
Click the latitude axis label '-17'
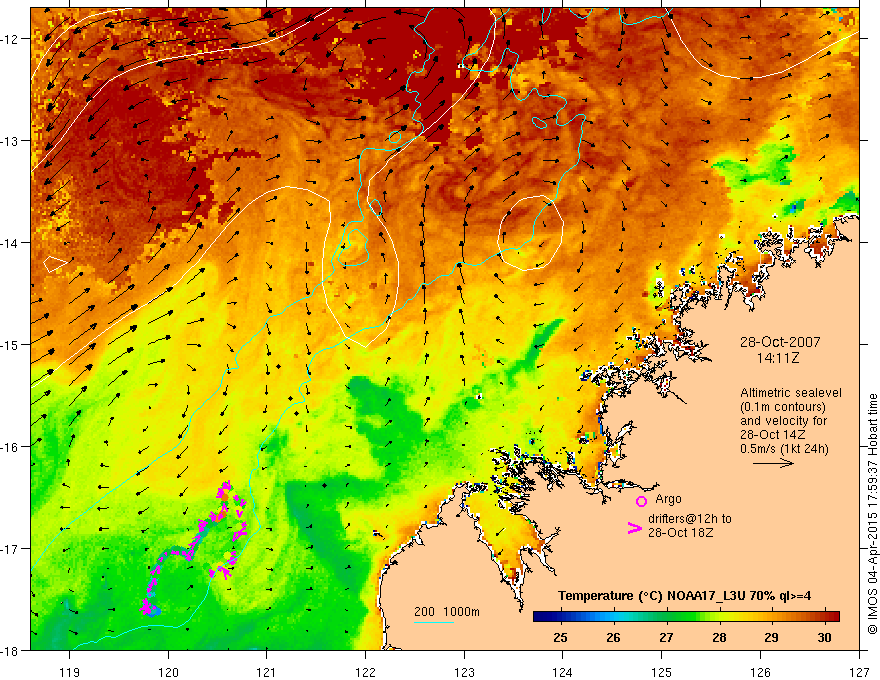click(x=11, y=549)
